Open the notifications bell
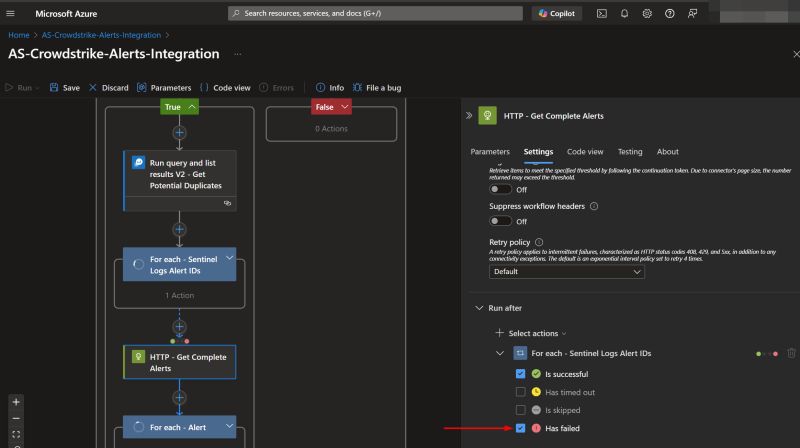The height and width of the screenshot is (448, 800). click(624, 14)
